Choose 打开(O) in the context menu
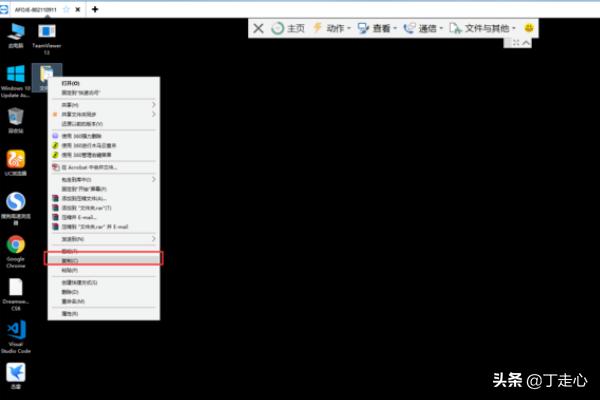Image resolution: width=600 pixels, height=400 pixels. click(71, 83)
